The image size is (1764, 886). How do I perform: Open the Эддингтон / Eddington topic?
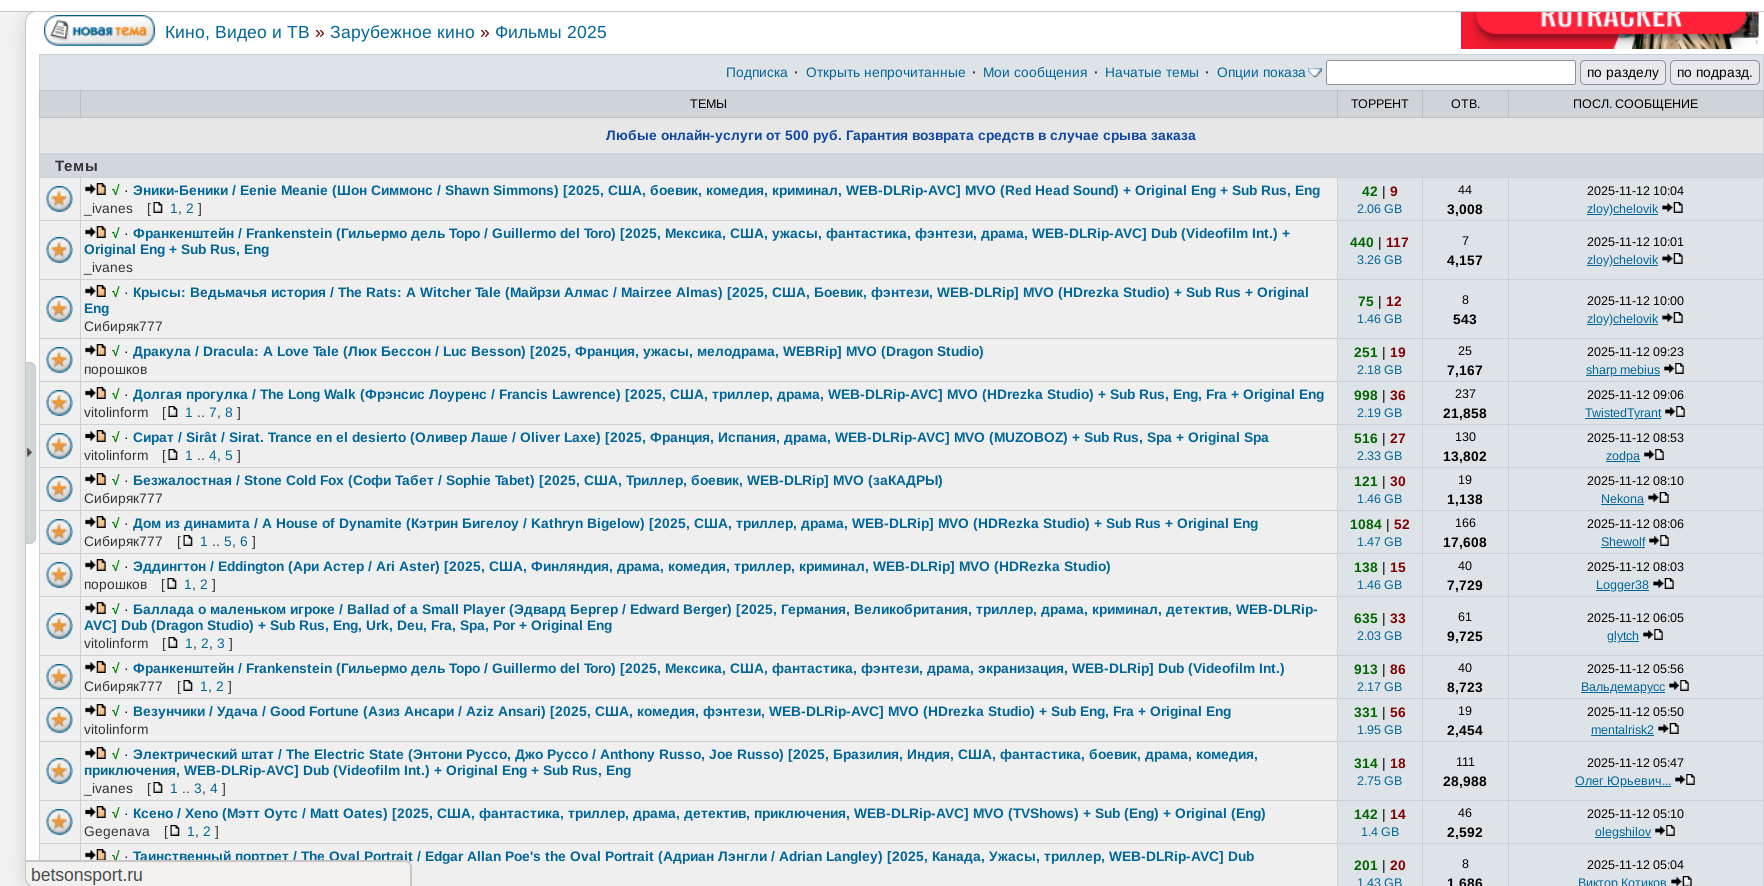622,566
